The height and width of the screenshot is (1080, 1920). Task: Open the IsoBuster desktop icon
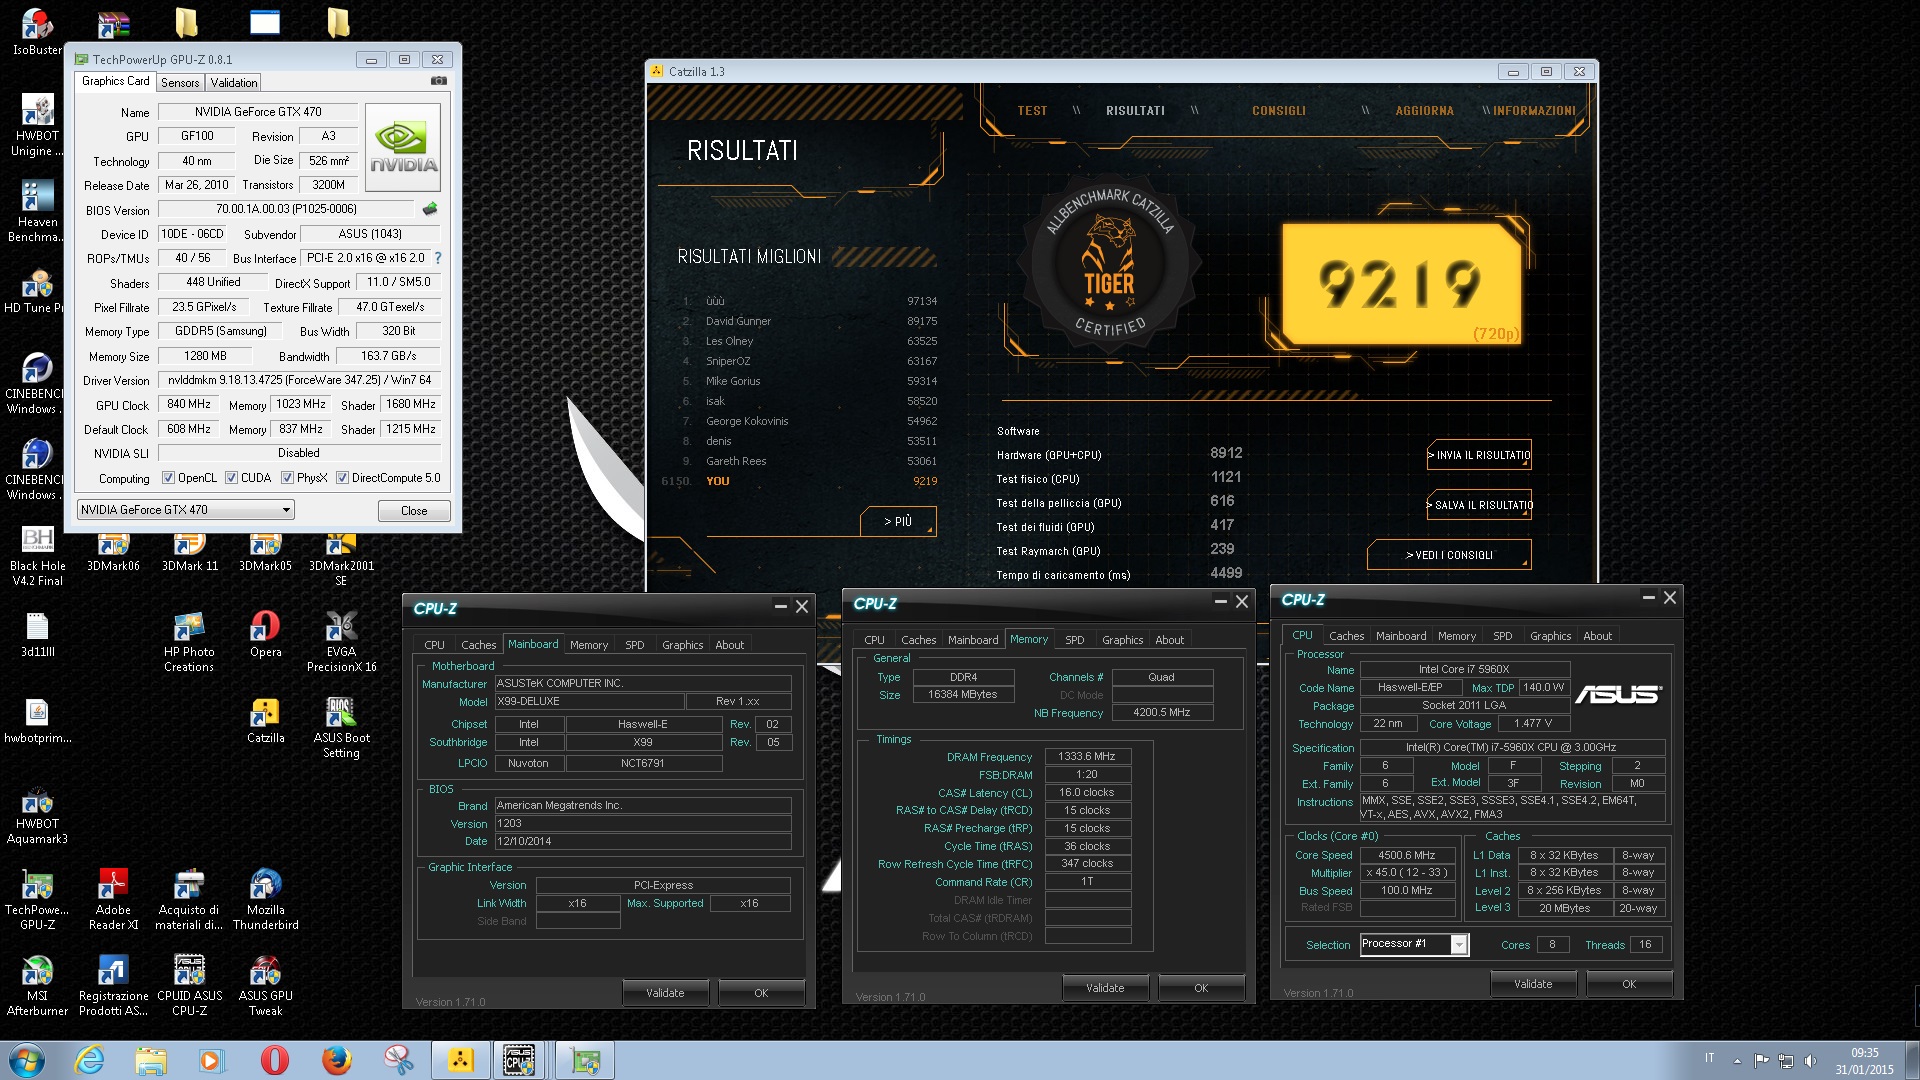coord(37,30)
